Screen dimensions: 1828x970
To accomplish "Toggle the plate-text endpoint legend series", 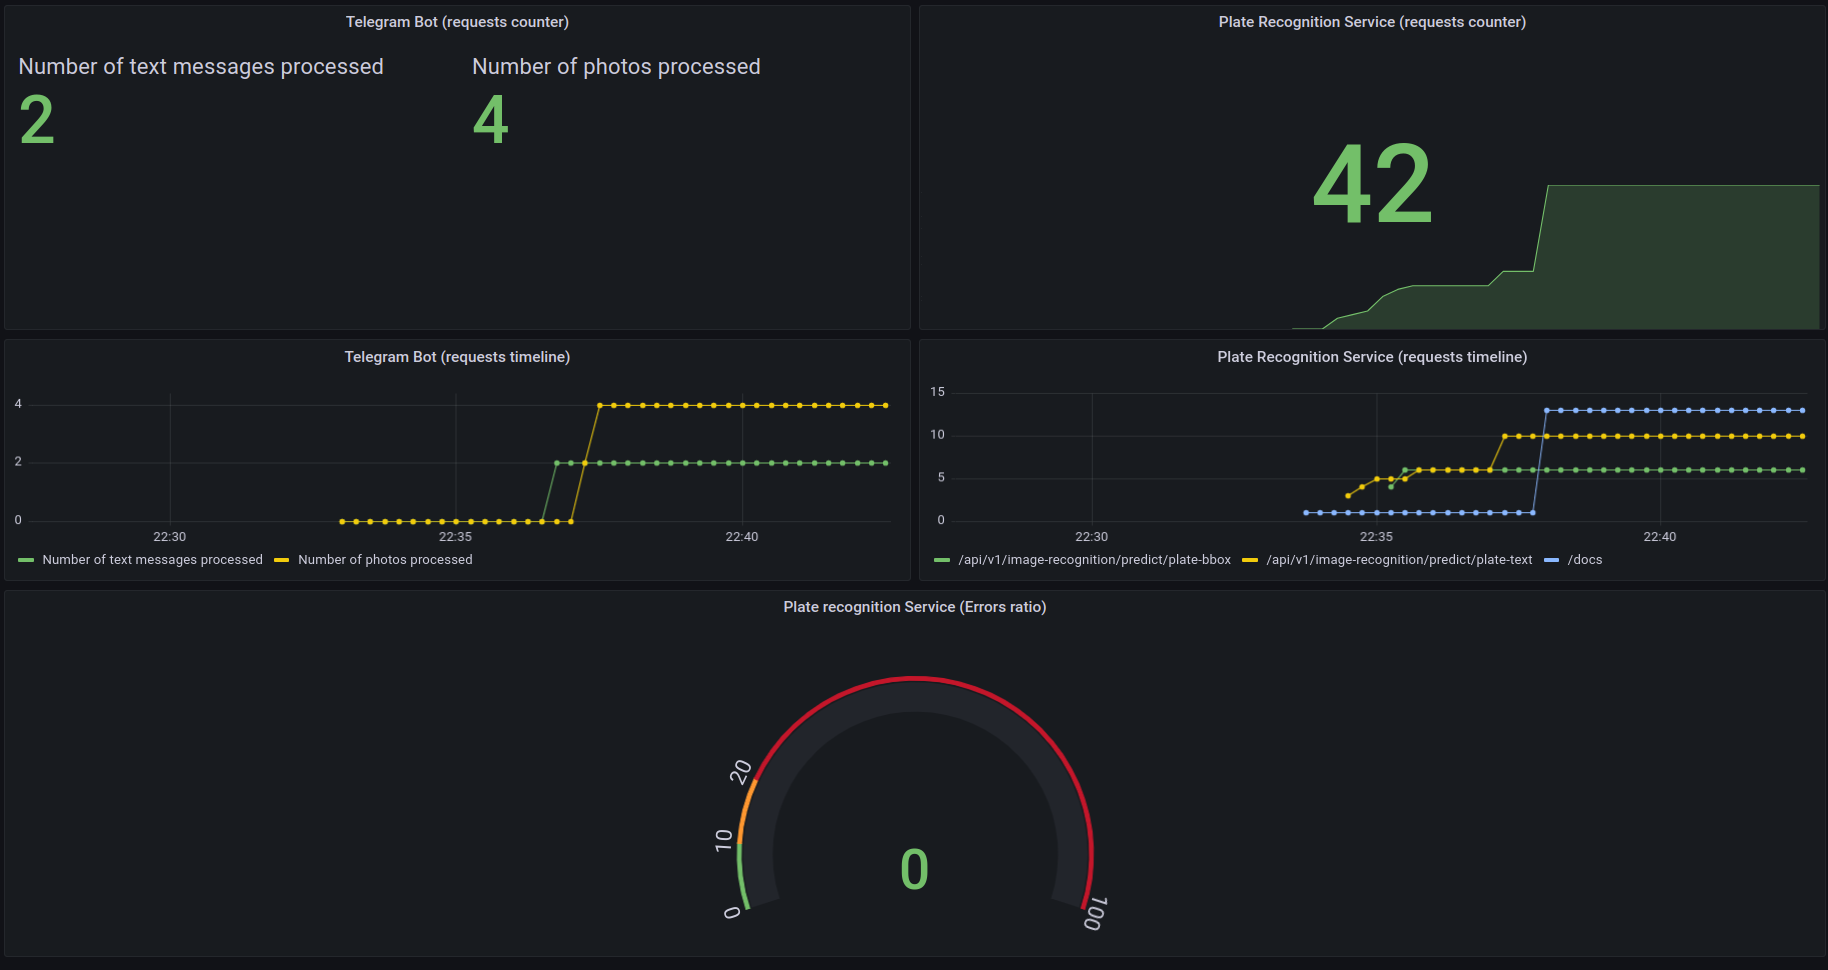I will pos(1399,560).
